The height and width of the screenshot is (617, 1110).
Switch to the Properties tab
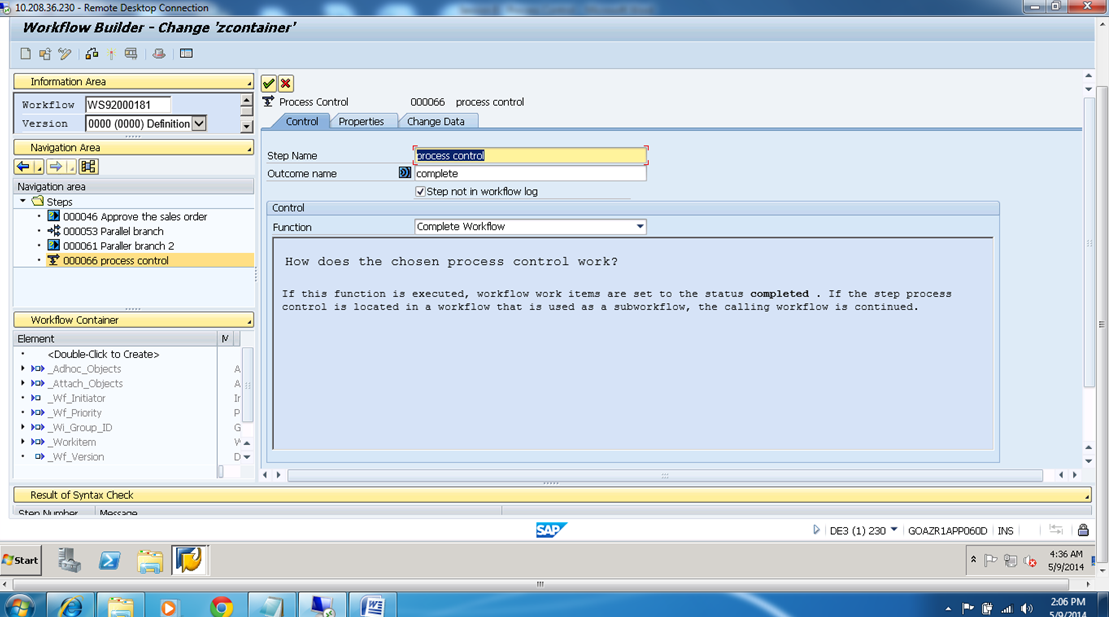(363, 120)
